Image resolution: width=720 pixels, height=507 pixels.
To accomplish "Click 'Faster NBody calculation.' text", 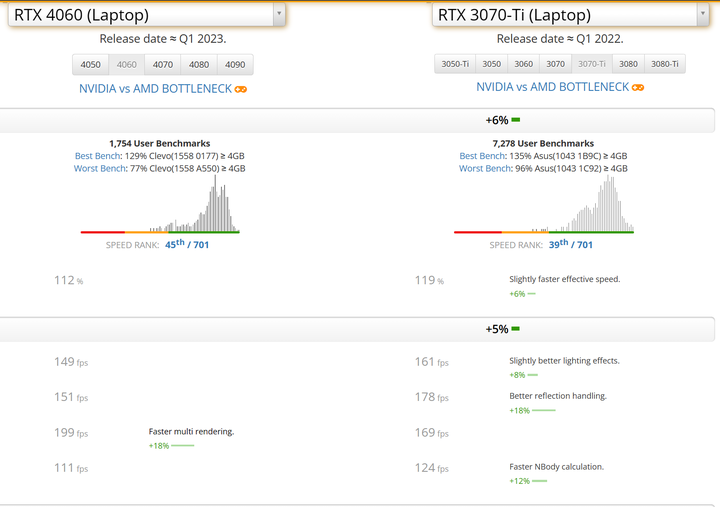I will pos(557,467).
